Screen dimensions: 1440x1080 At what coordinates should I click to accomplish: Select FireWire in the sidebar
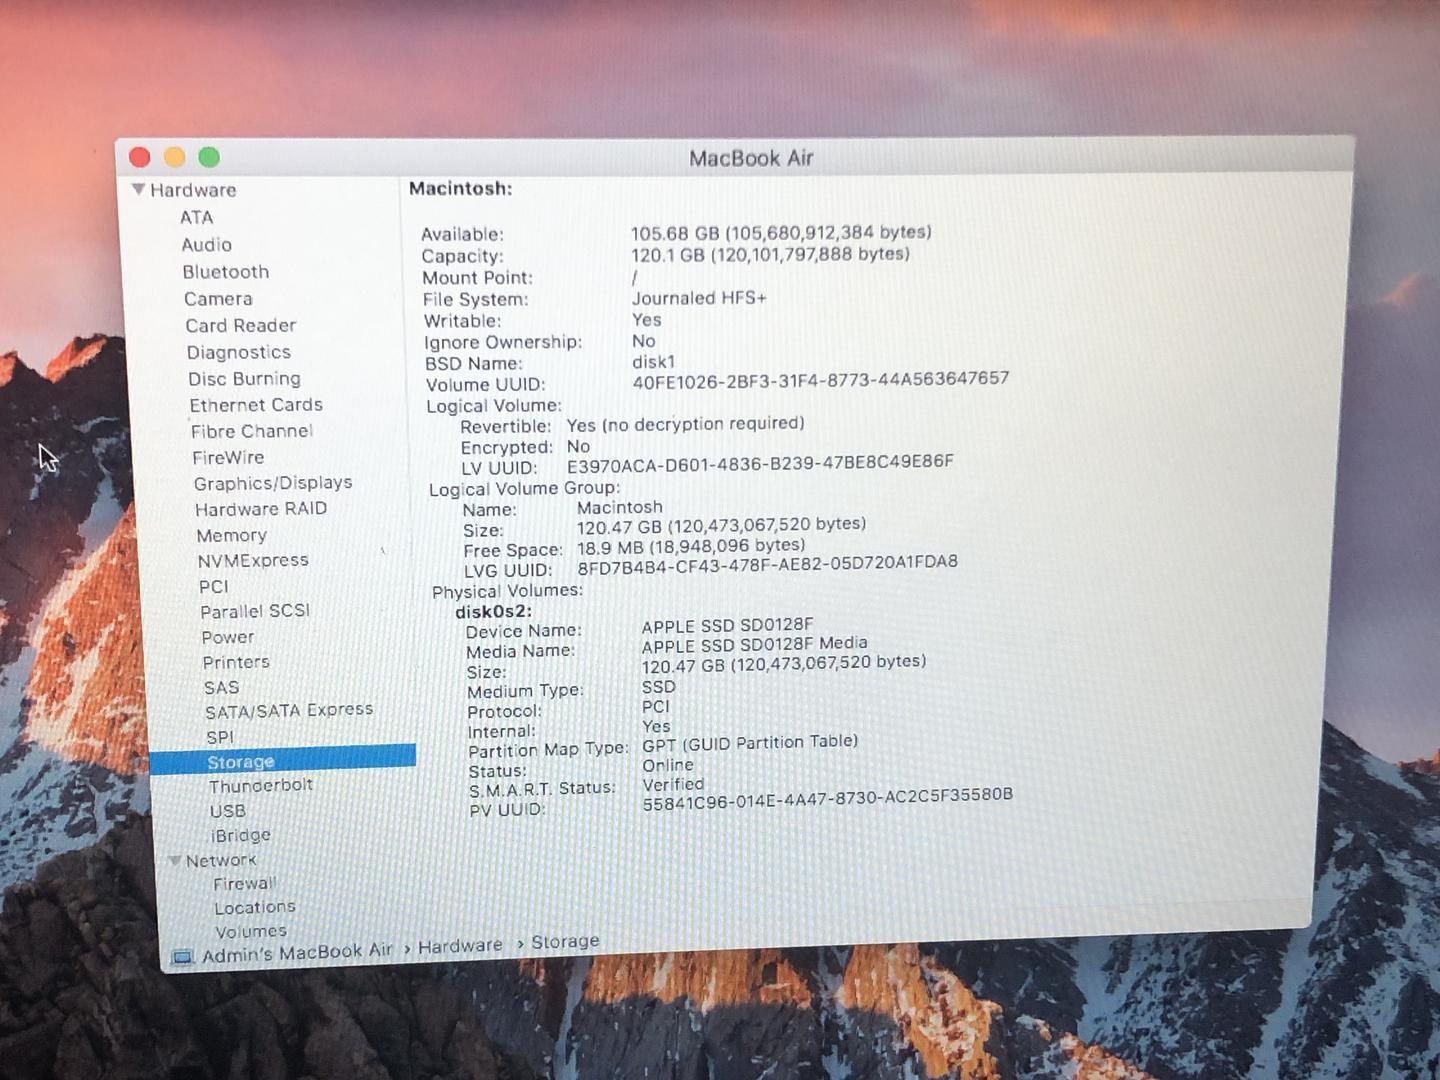[228, 457]
